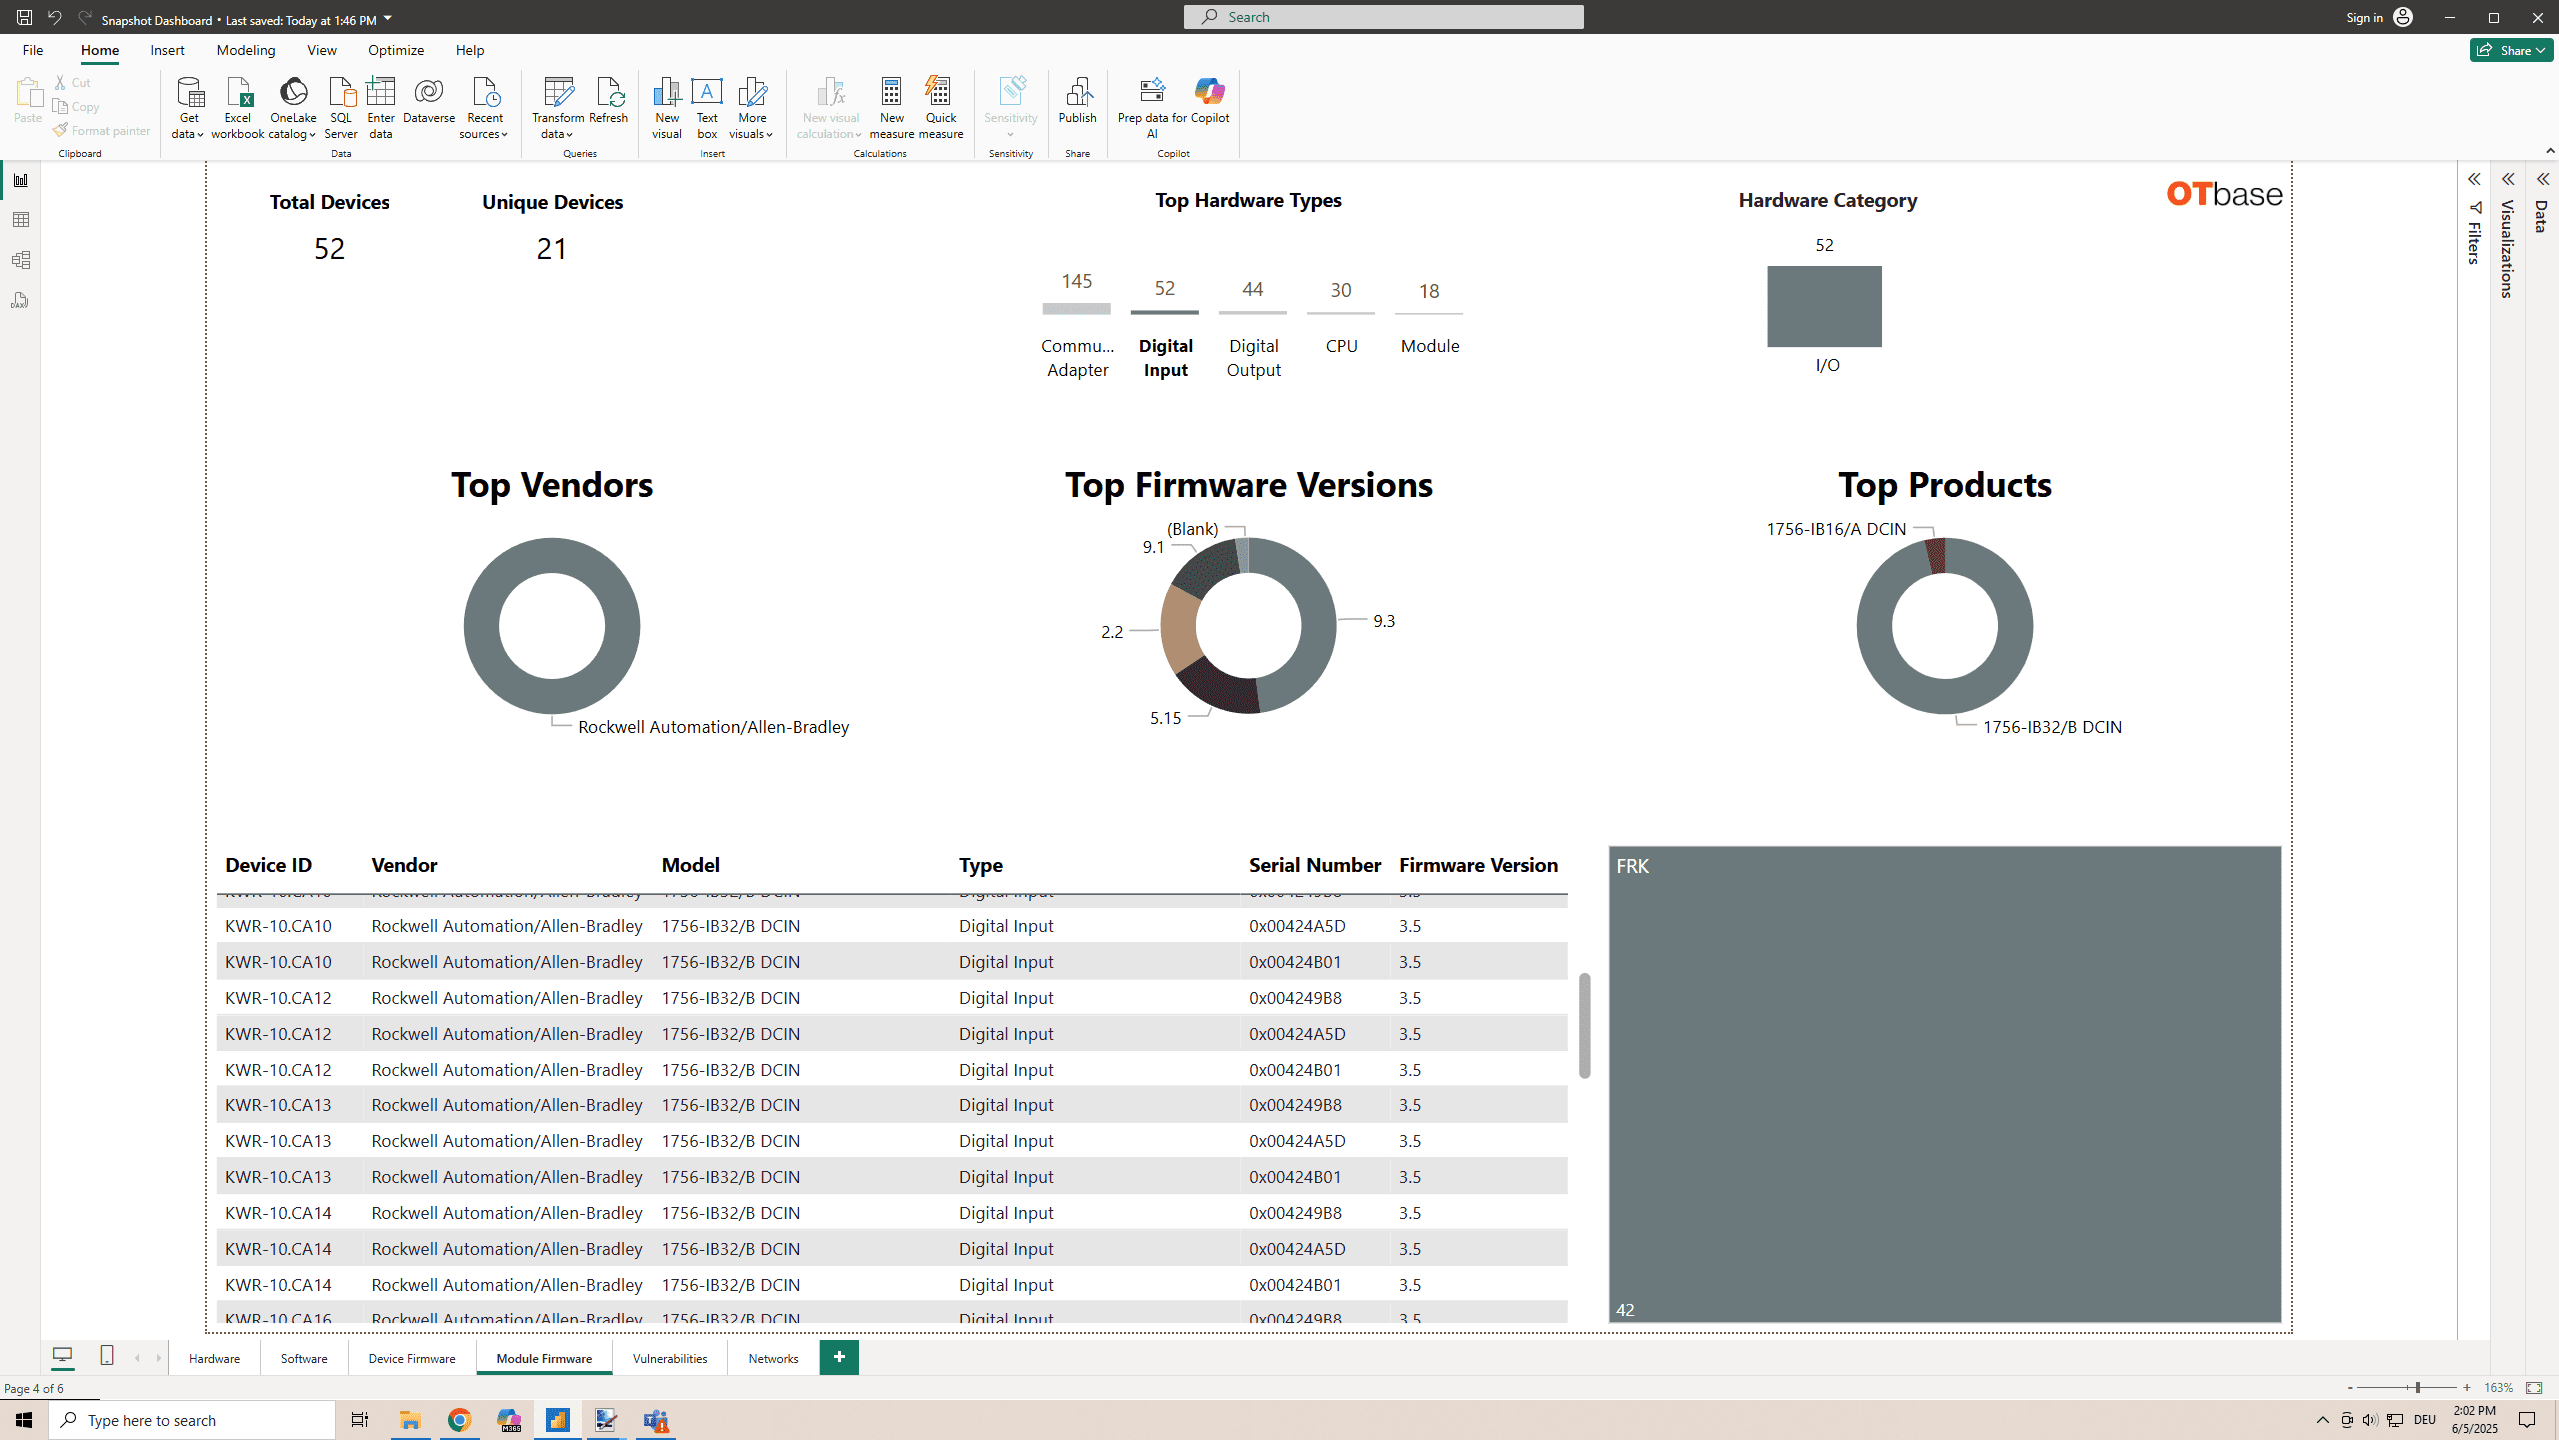Image resolution: width=2559 pixels, height=1440 pixels.
Task: Insert a New visual
Action: pyautogui.click(x=667, y=108)
